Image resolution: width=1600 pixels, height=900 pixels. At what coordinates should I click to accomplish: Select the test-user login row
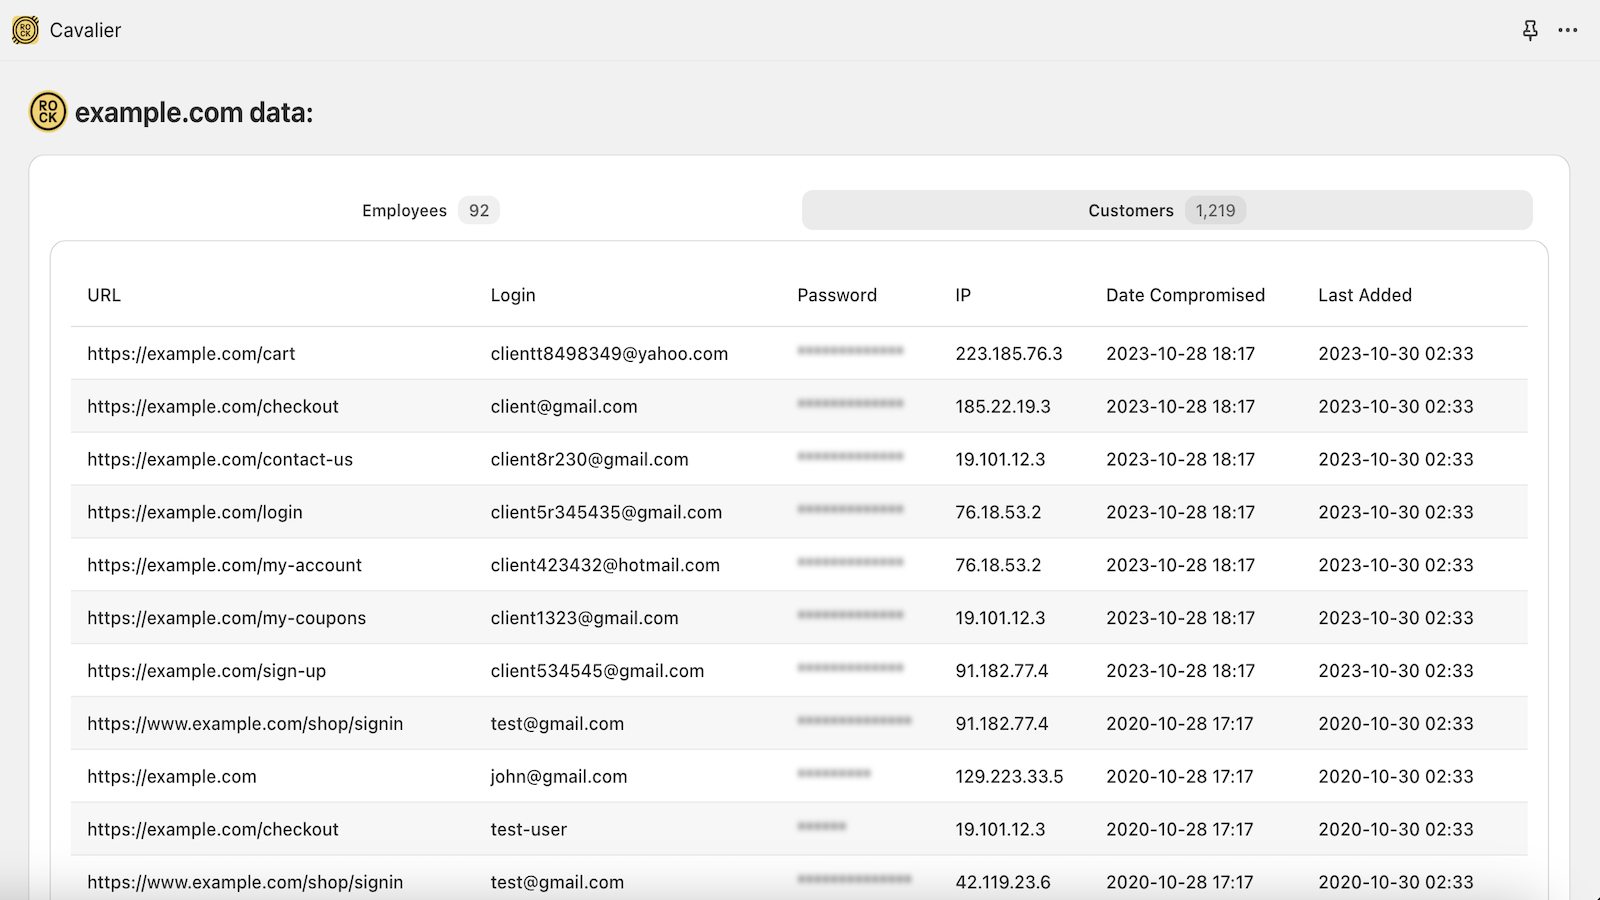529,830
